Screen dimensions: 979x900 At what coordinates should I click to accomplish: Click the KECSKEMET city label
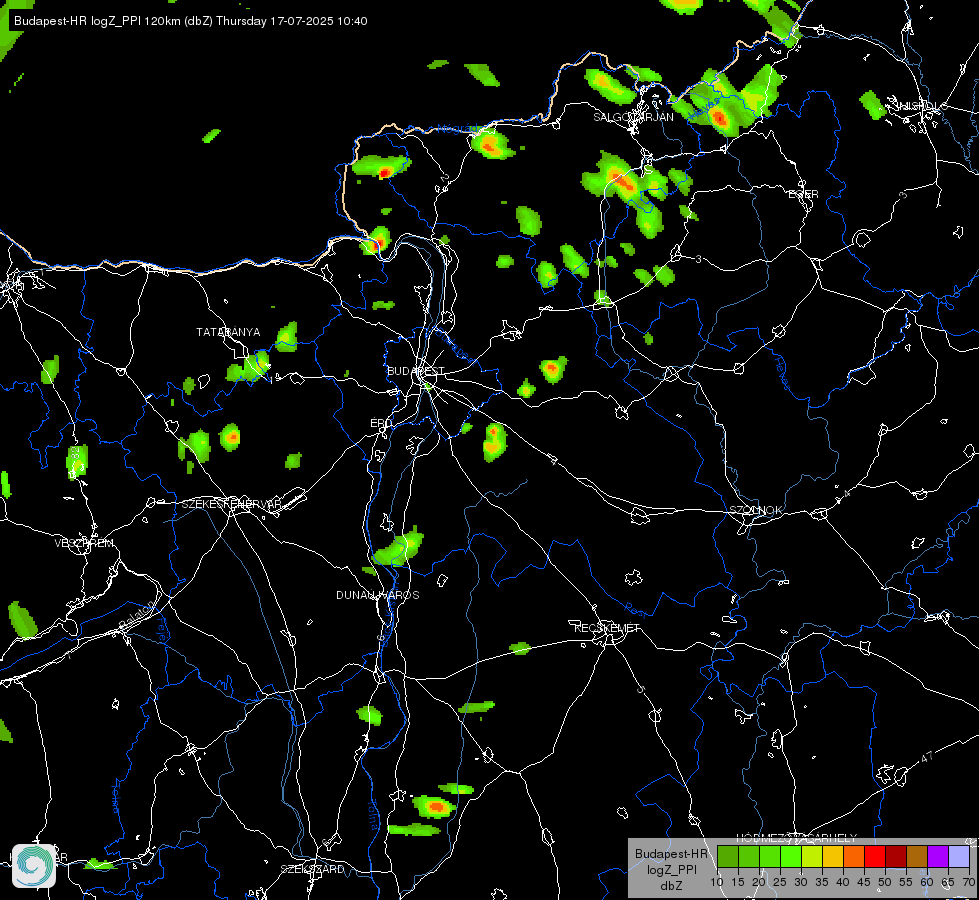click(x=607, y=628)
